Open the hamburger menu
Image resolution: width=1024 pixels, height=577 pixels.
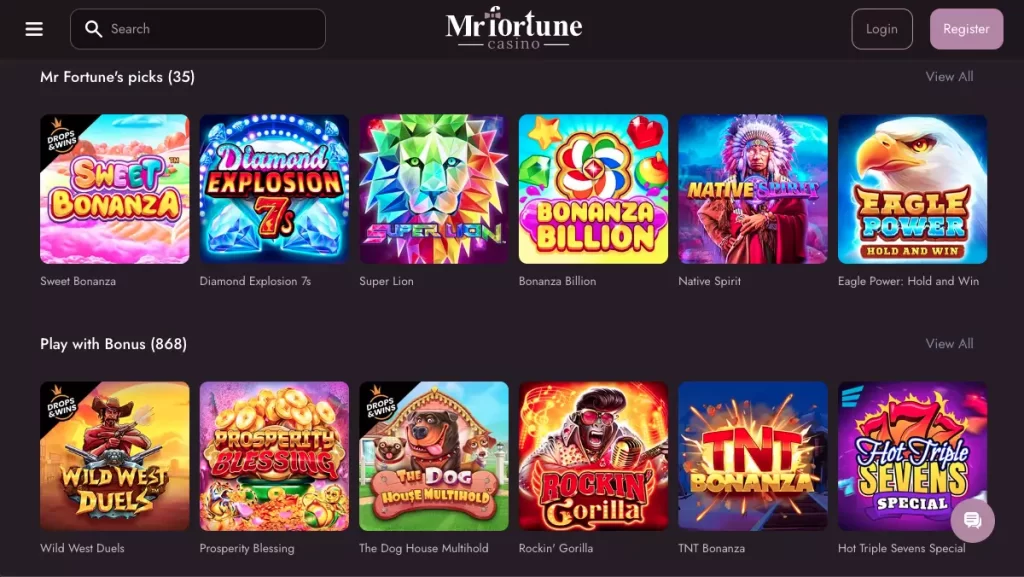(x=34, y=29)
